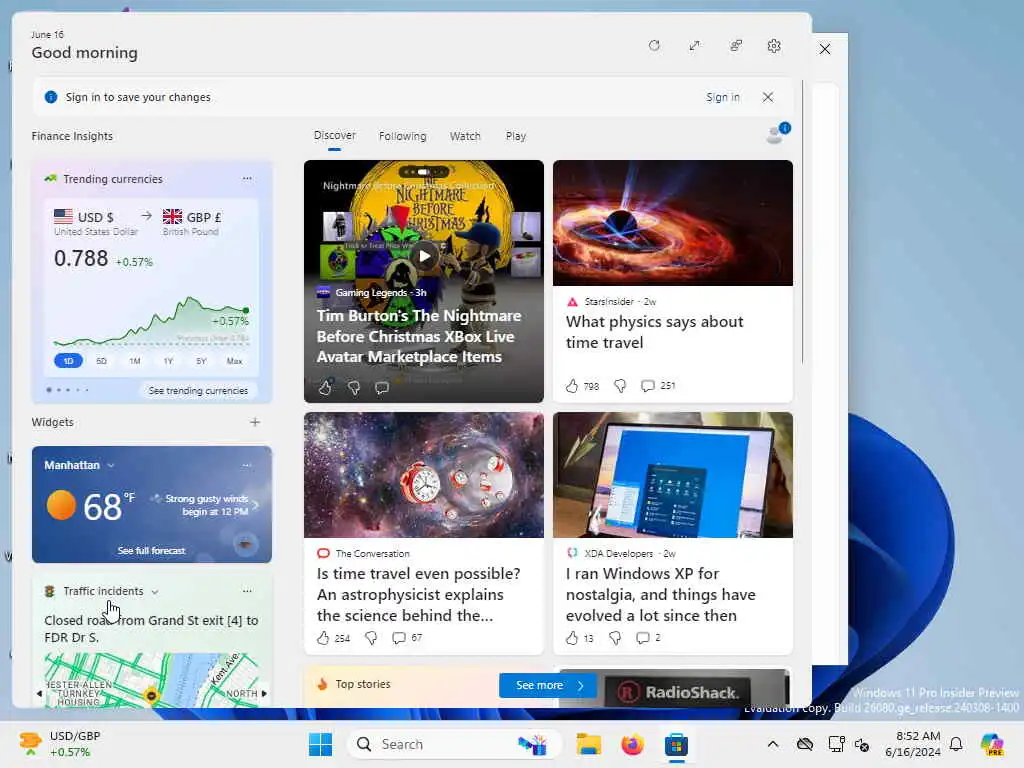The width and height of the screenshot is (1024, 768).
Task: Select Max chart range
Action: tap(234, 360)
